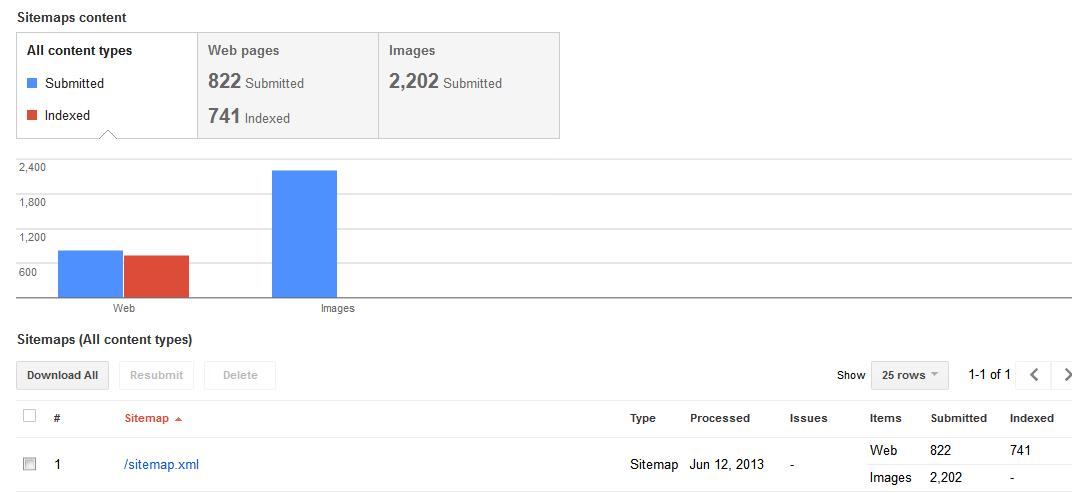
Task: Click the red sort arrow beside Sitemap
Action: pyautogui.click(x=178, y=418)
